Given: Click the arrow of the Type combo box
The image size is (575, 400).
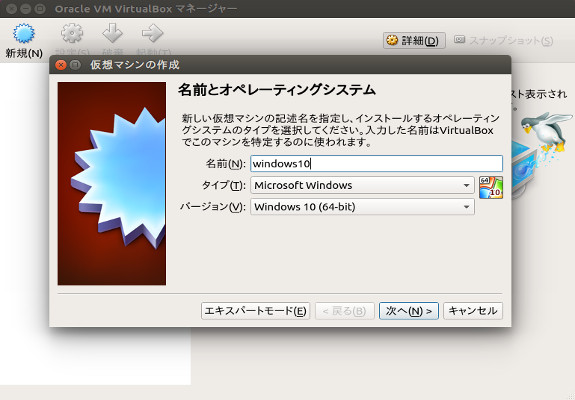Looking at the screenshot, I should click(x=466, y=185).
